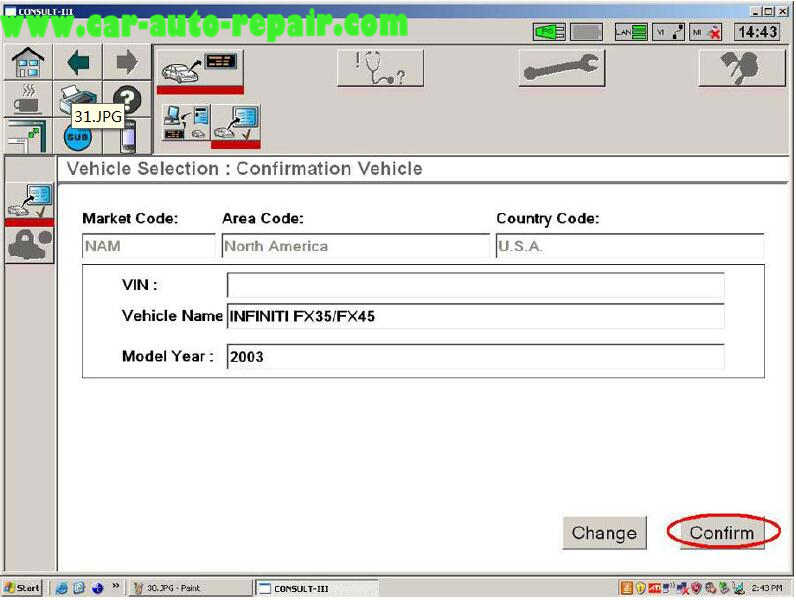Open the car diagnosis tab icon
The image size is (796, 600).
click(200, 70)
